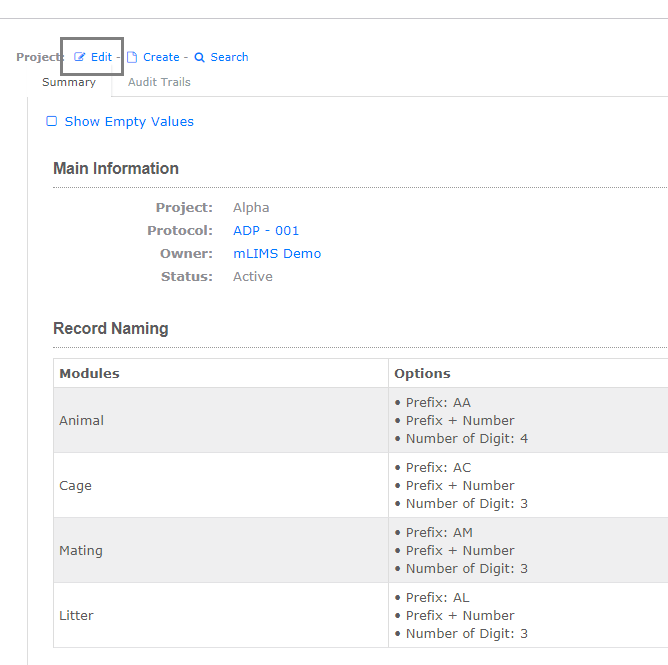Open the ADP - 001 protocol link
668x665 pixels.
pyautogui.click(x=266, y=230)
